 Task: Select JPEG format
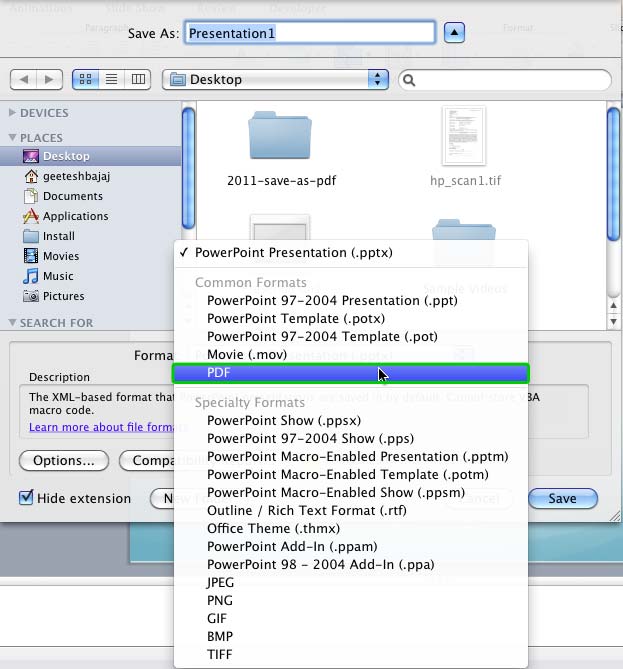tap(351, 582)
